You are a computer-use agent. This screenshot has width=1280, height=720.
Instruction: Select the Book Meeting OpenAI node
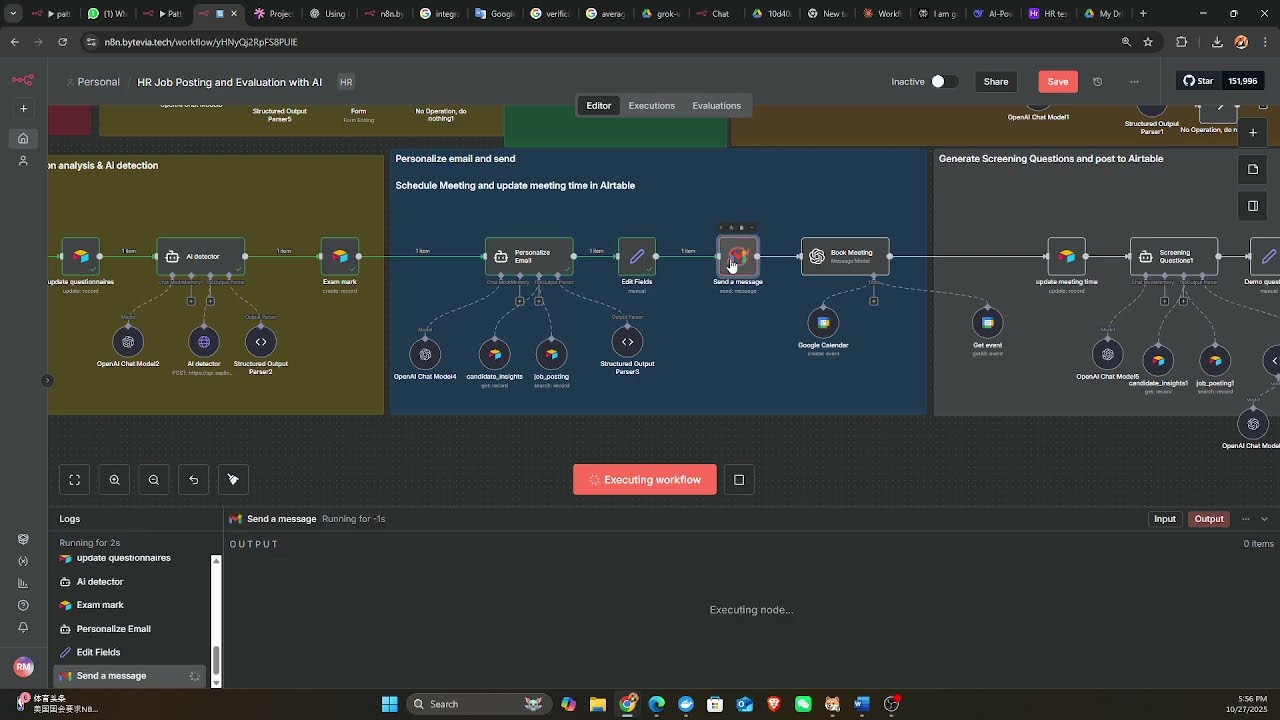pos(845,257)
